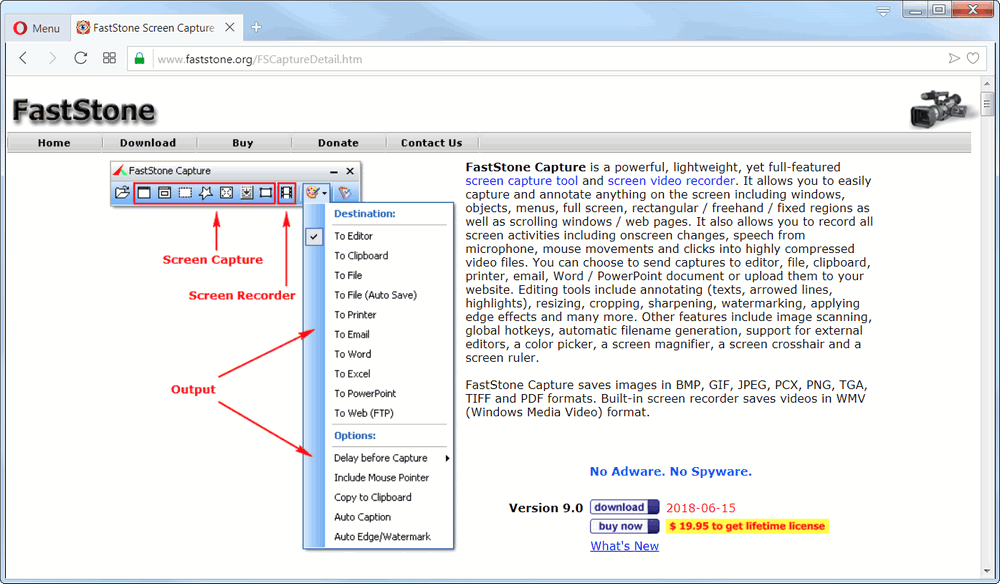Open Speed Dial grid icon
Image resolution: width=1000 pixels, height=584 pixels.
[x=109, y=59]
